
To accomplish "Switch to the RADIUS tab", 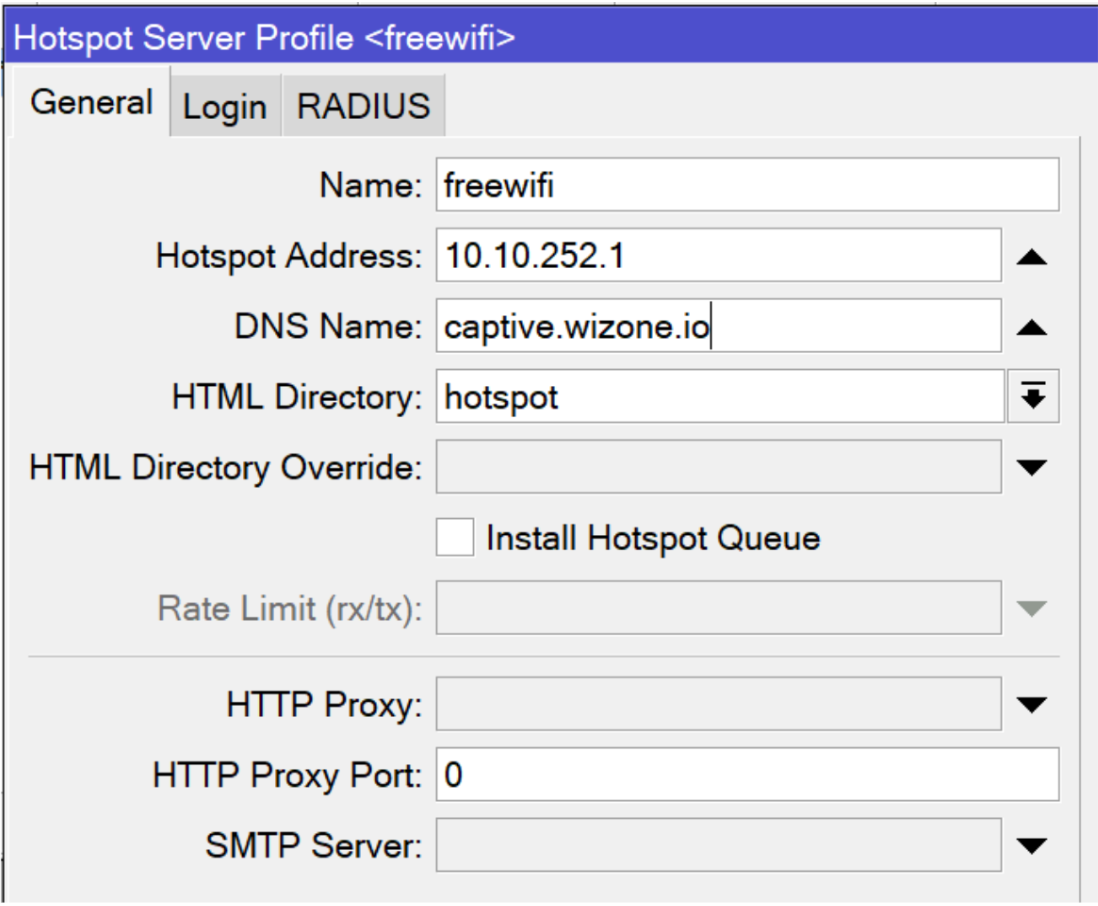I will pos(364,105).
